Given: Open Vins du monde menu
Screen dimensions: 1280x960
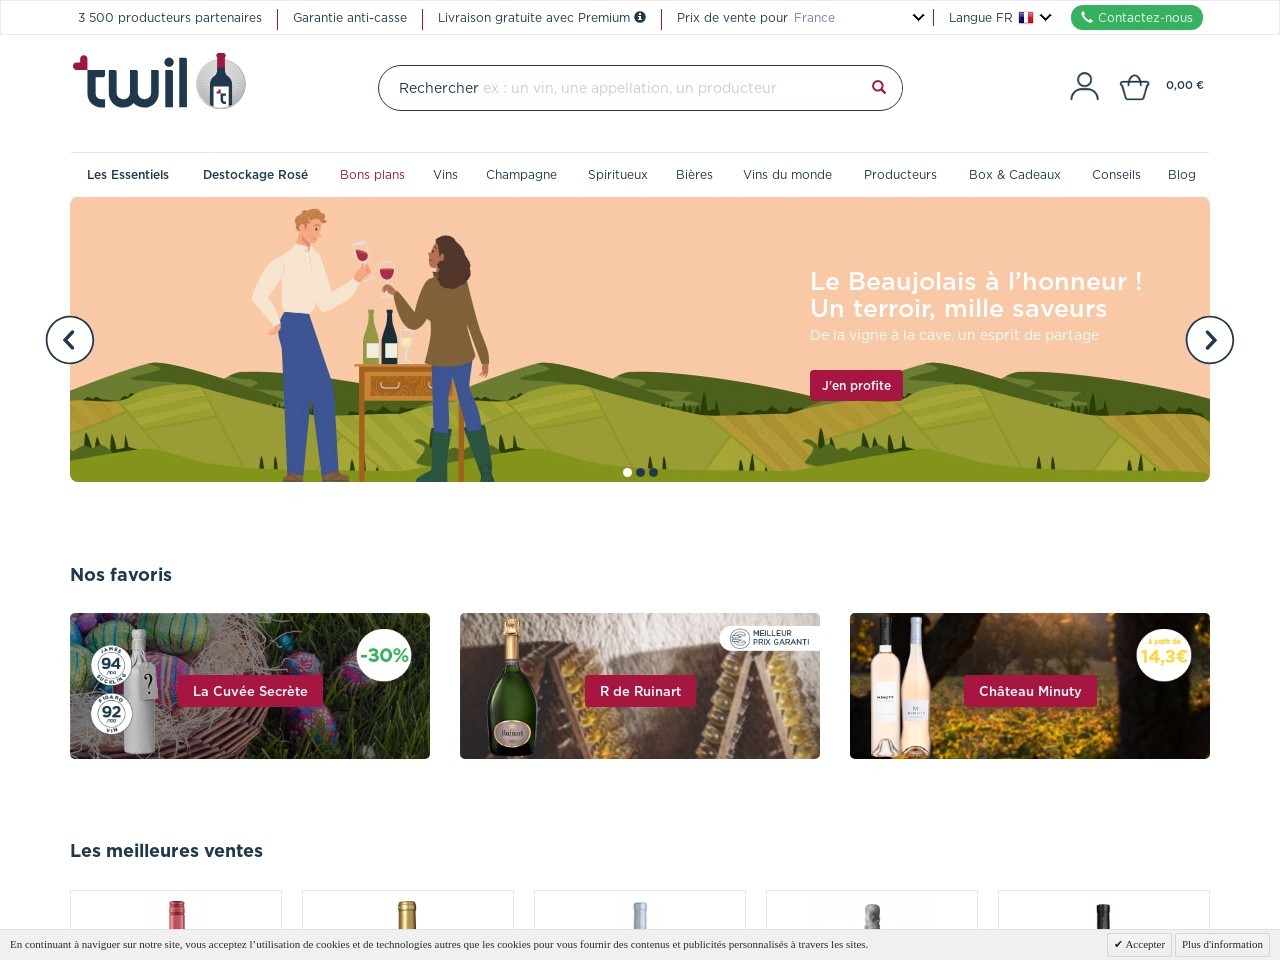Looking at the screenshot, I should pyautogui.click(x=787, y=175).
